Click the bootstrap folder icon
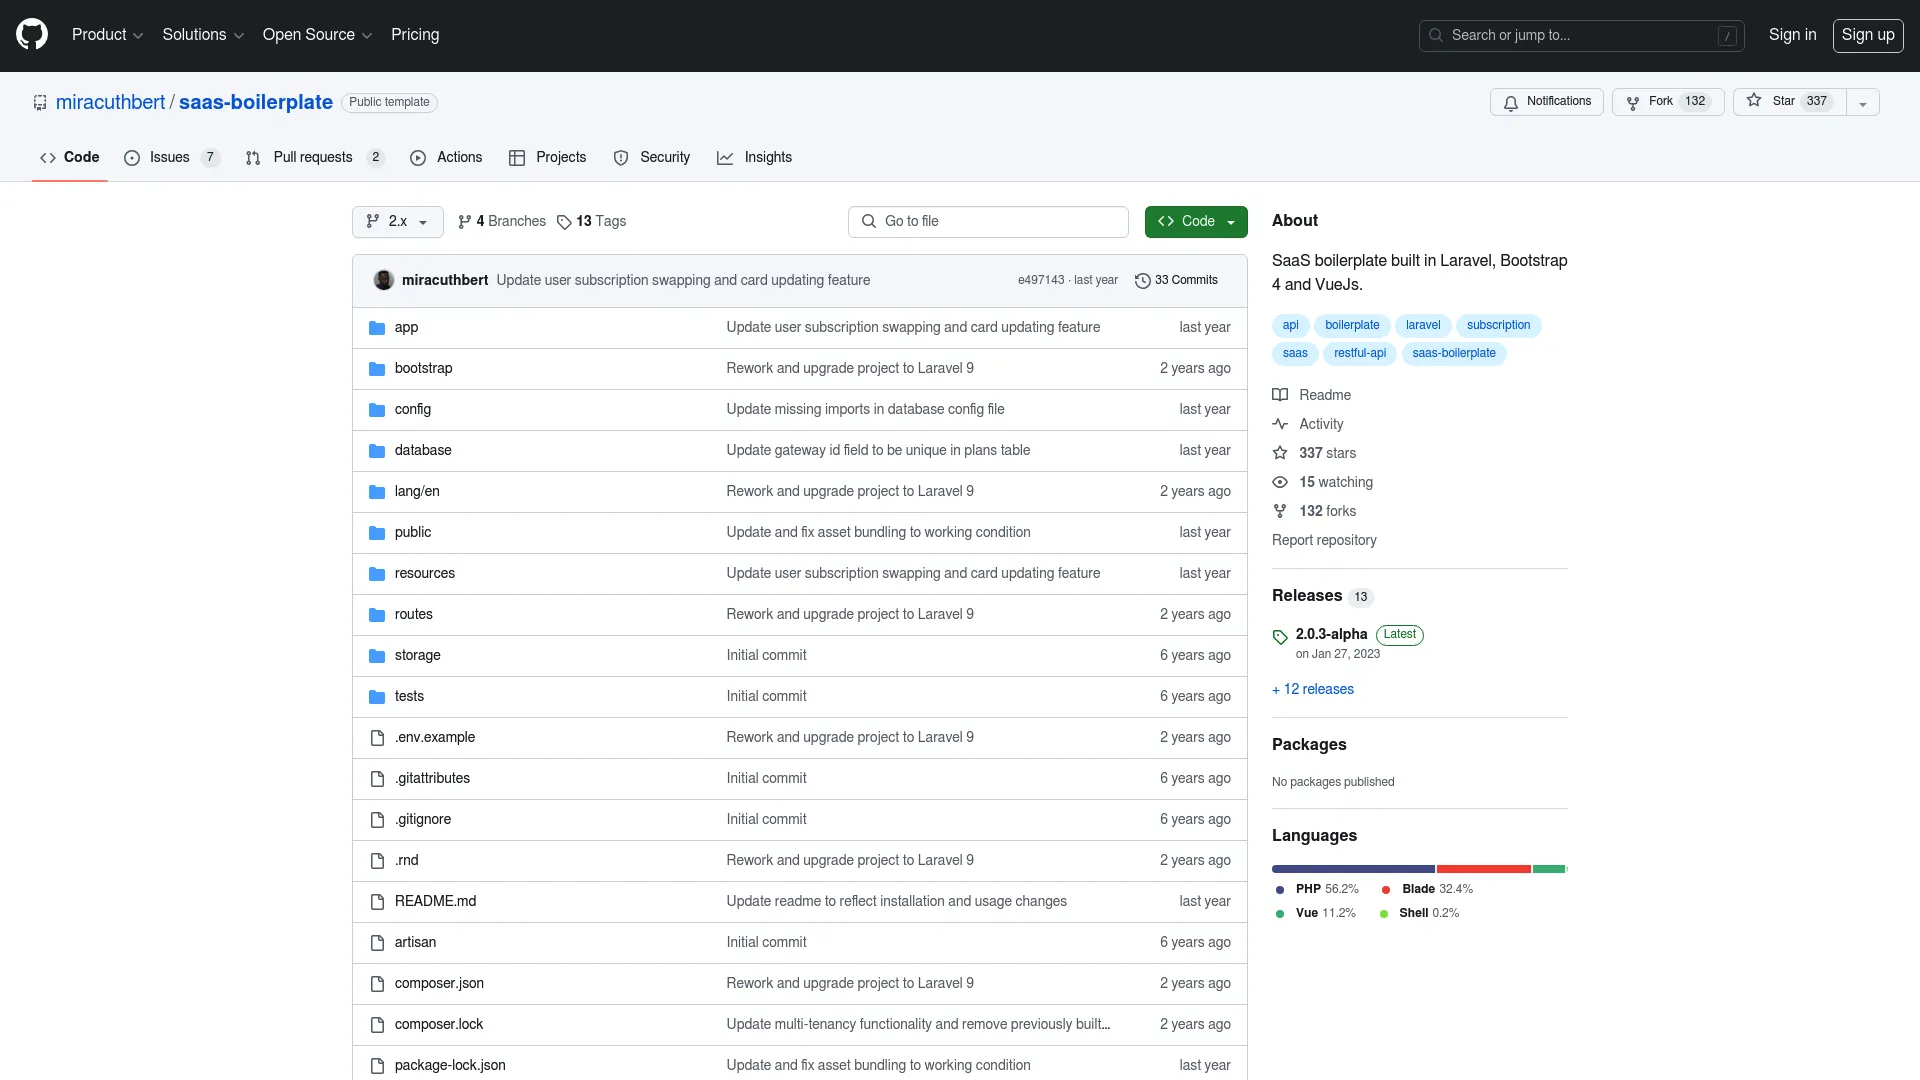 (377, 369)
